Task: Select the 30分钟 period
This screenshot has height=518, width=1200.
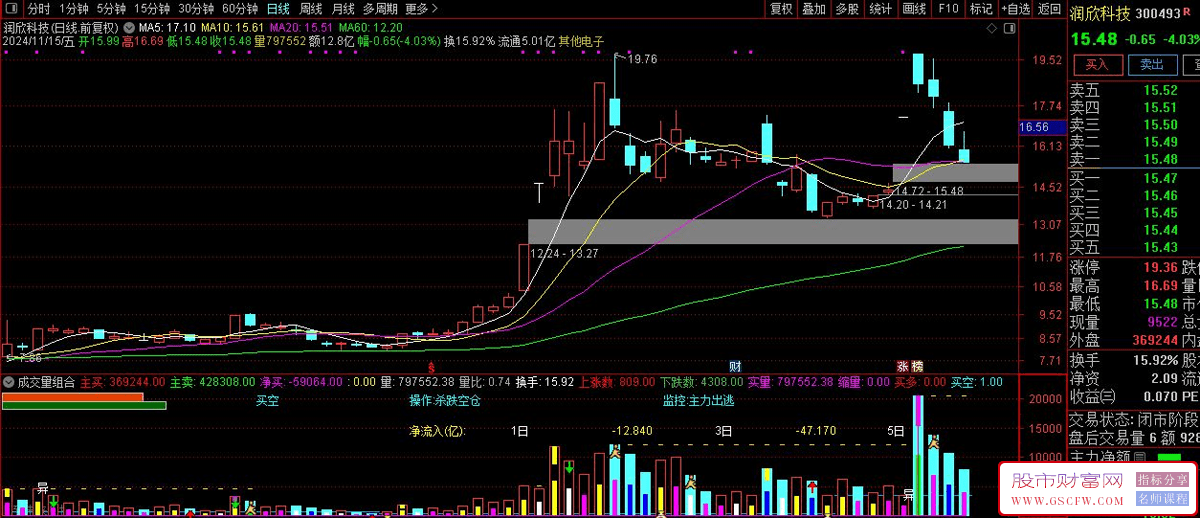Action: click(196, 9)
